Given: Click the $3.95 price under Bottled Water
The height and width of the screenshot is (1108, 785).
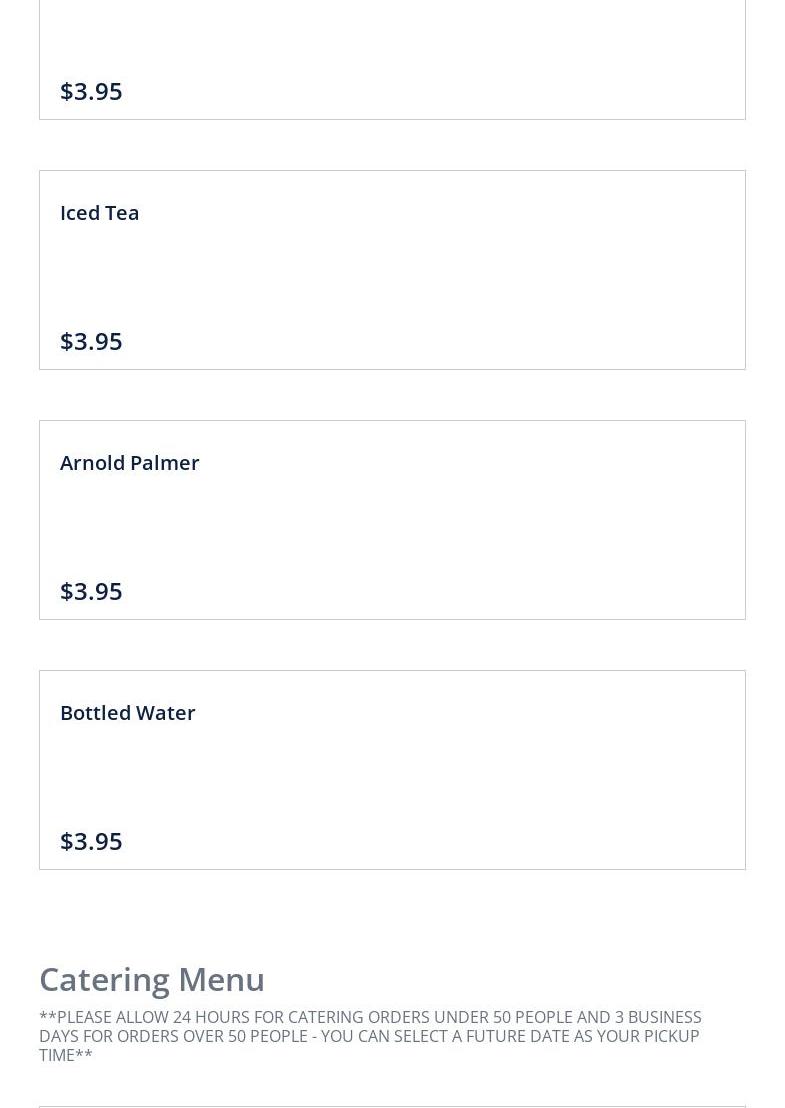Looking at the screenshot, I should (91, 841).
